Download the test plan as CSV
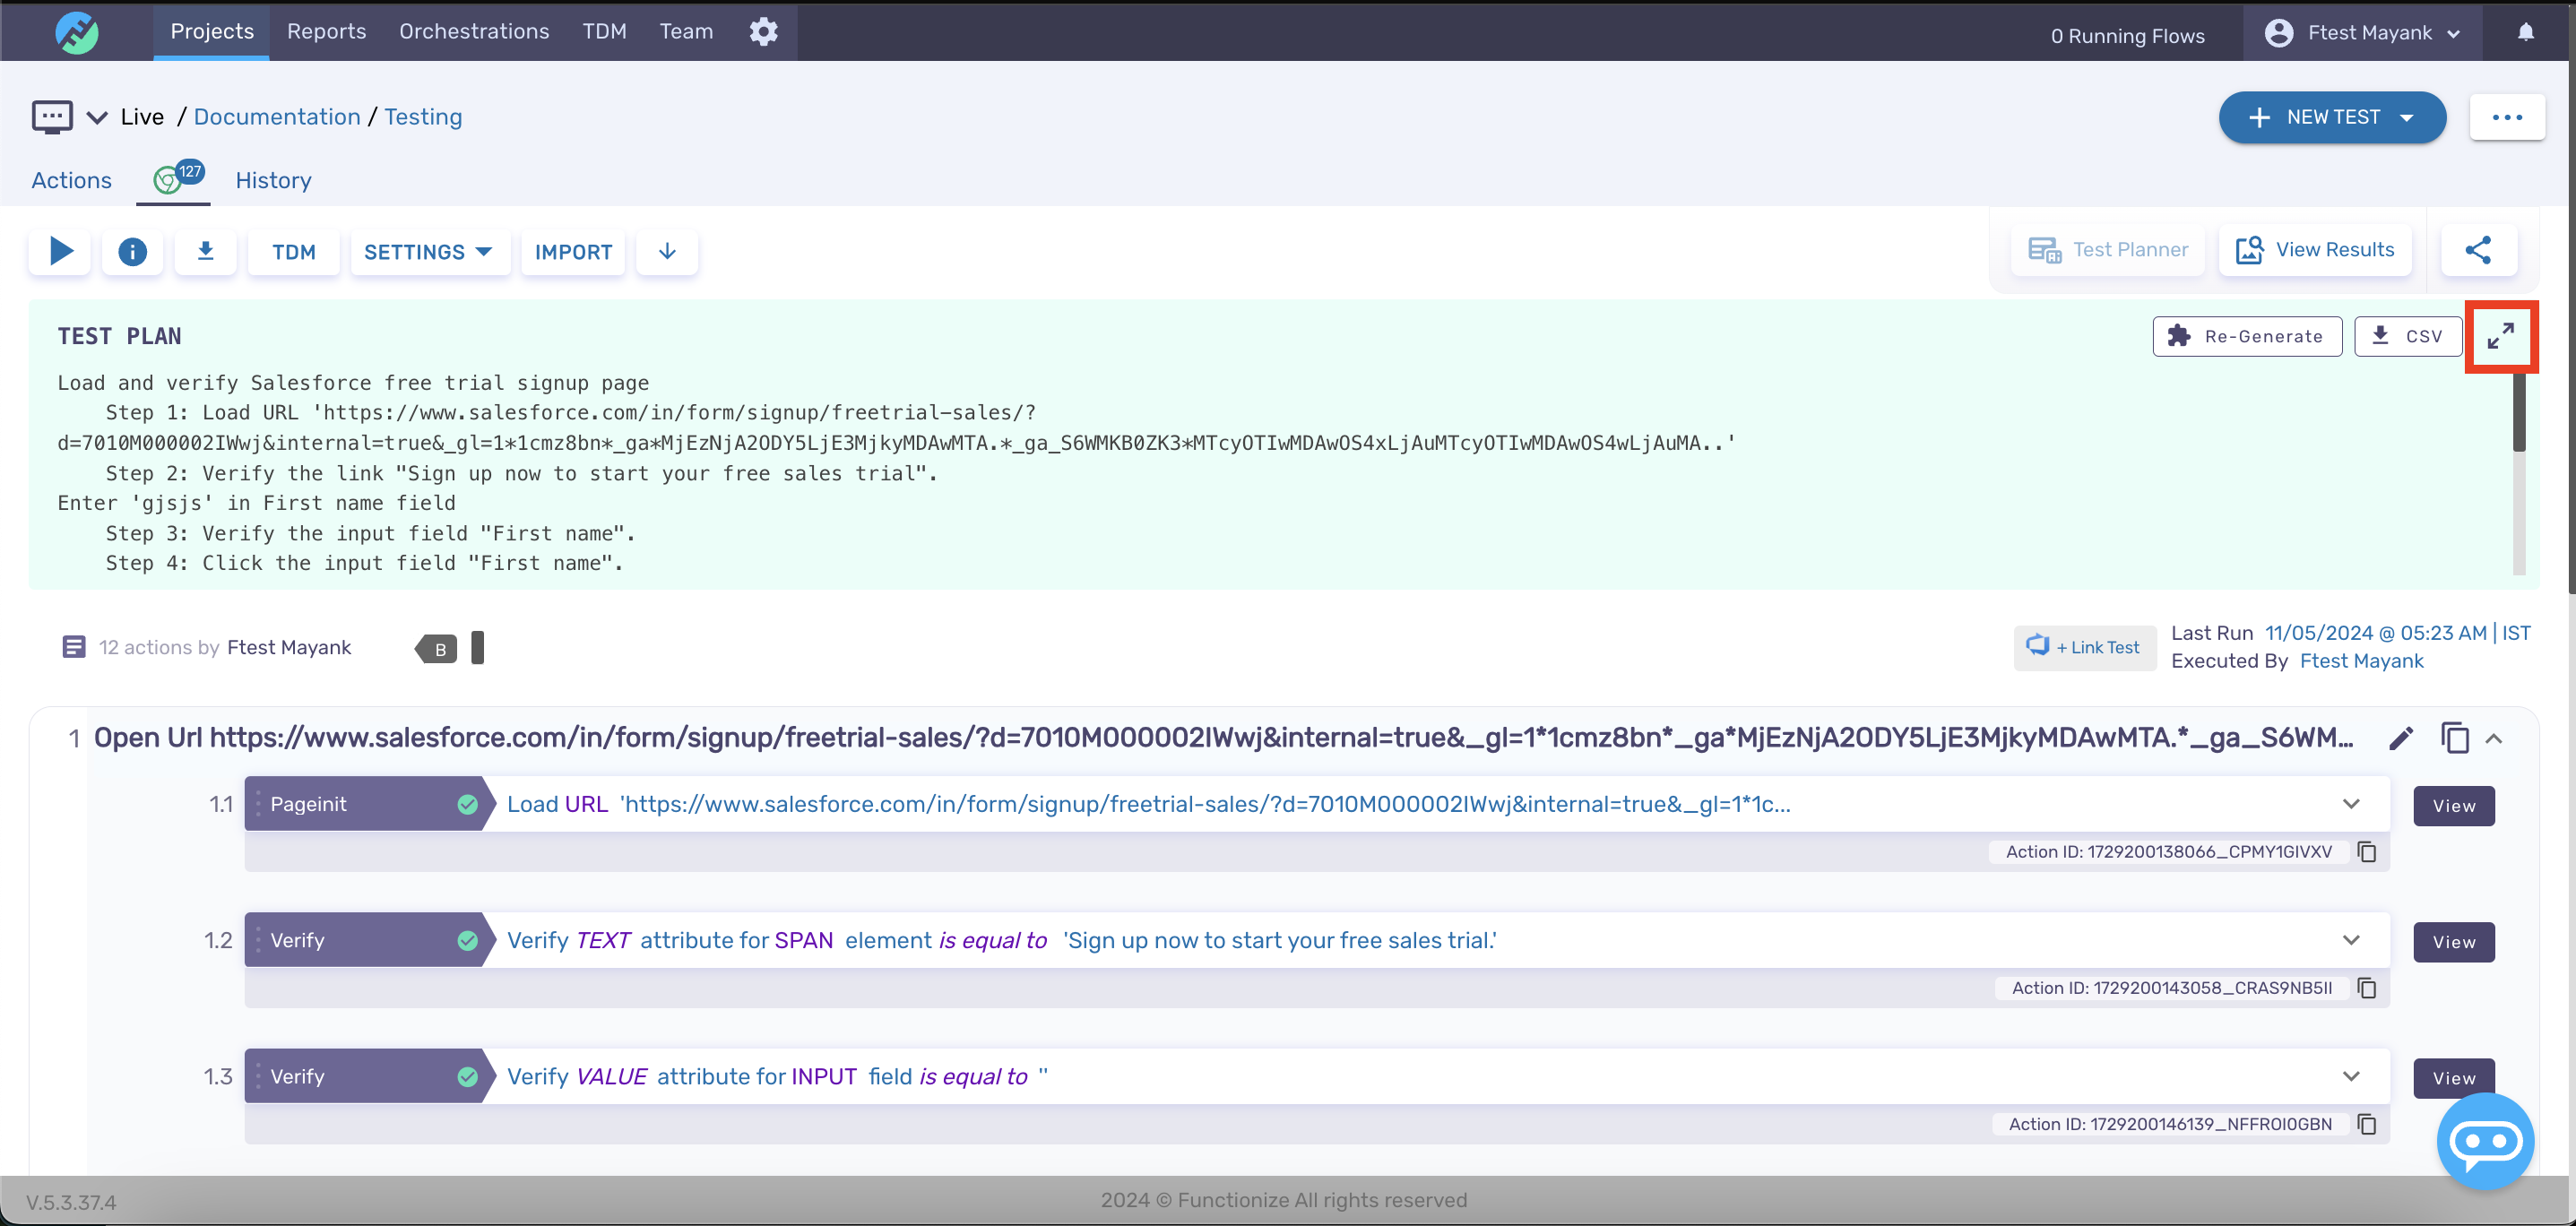The image size is (2576, 1226). tap(2408, 336)
